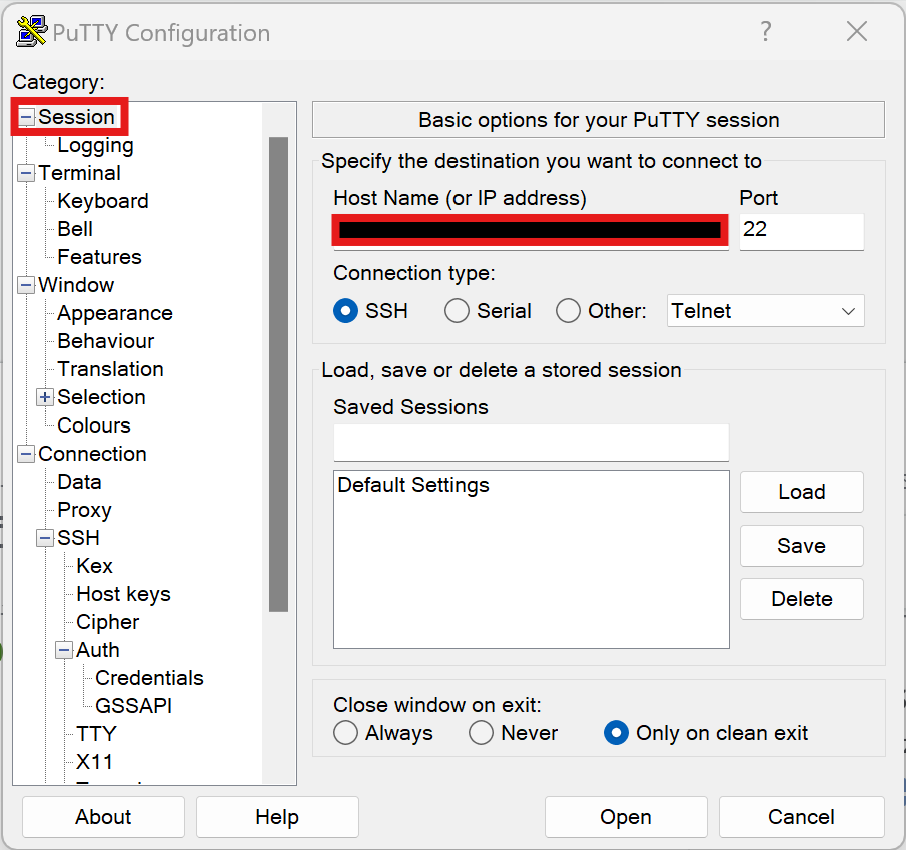
Task: Click the Load session button
Action: pos(802,492)
